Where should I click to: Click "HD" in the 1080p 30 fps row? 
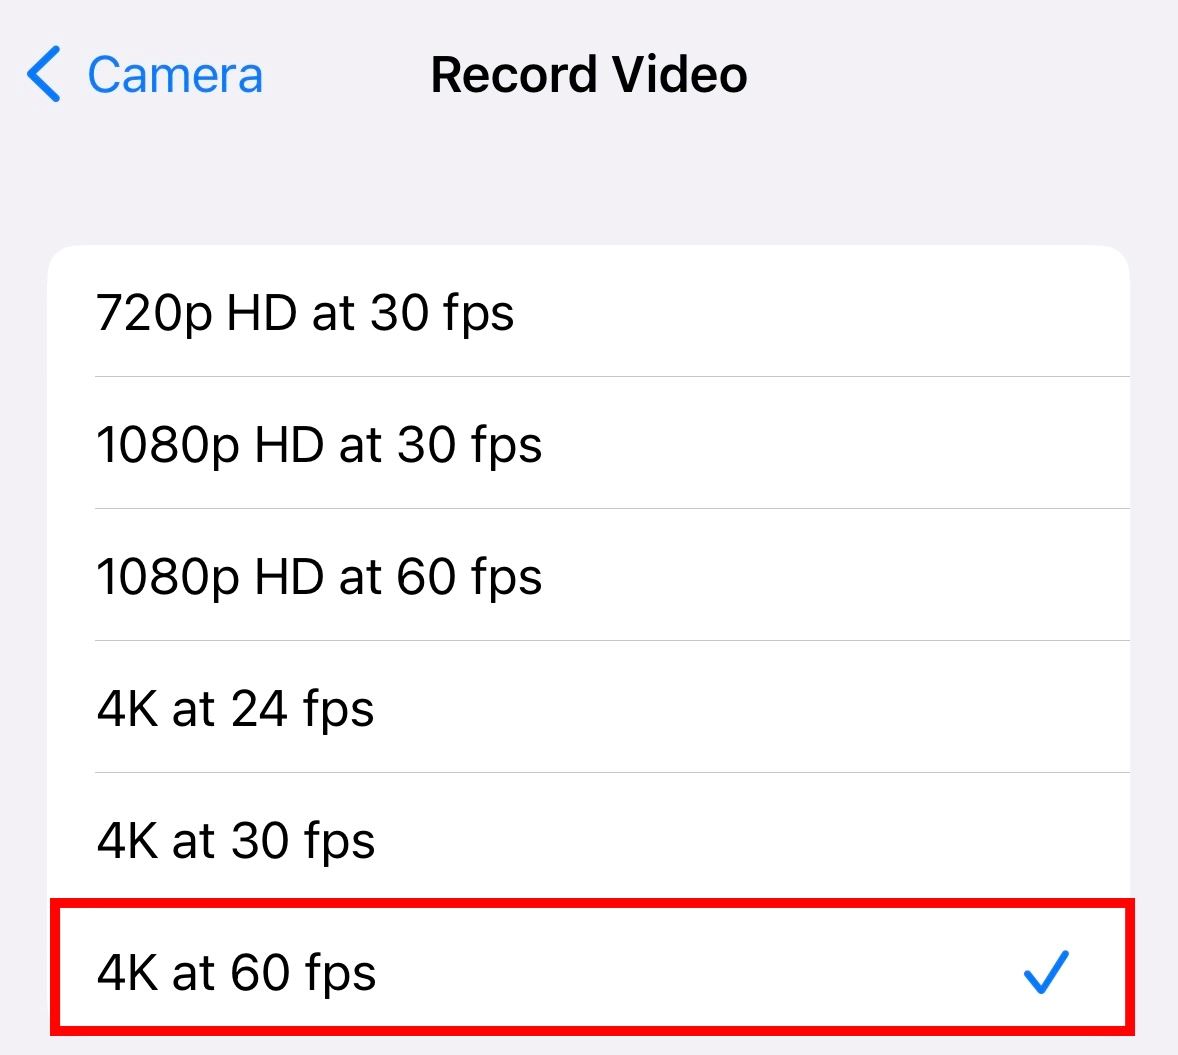point(289,445)
